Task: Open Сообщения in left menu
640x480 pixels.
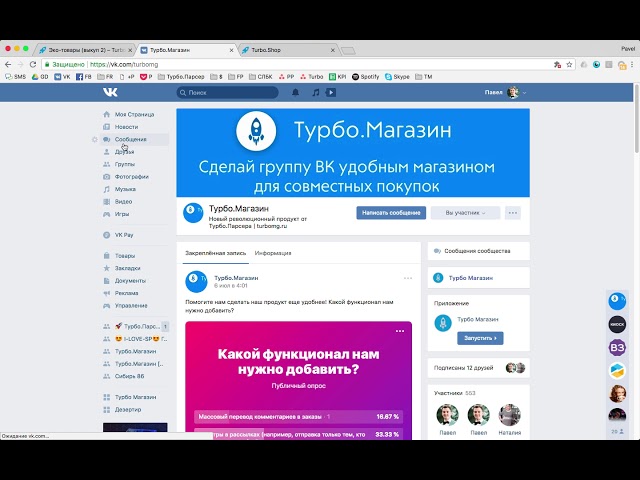Action: pyautogui.click(x=134, y=140)
